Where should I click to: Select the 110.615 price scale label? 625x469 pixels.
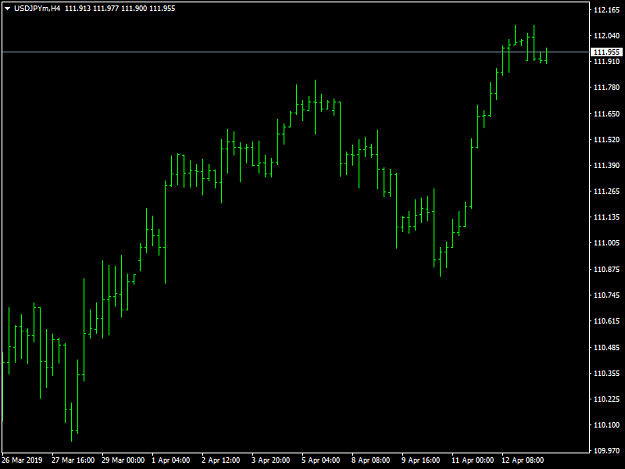tap(607, 321)
